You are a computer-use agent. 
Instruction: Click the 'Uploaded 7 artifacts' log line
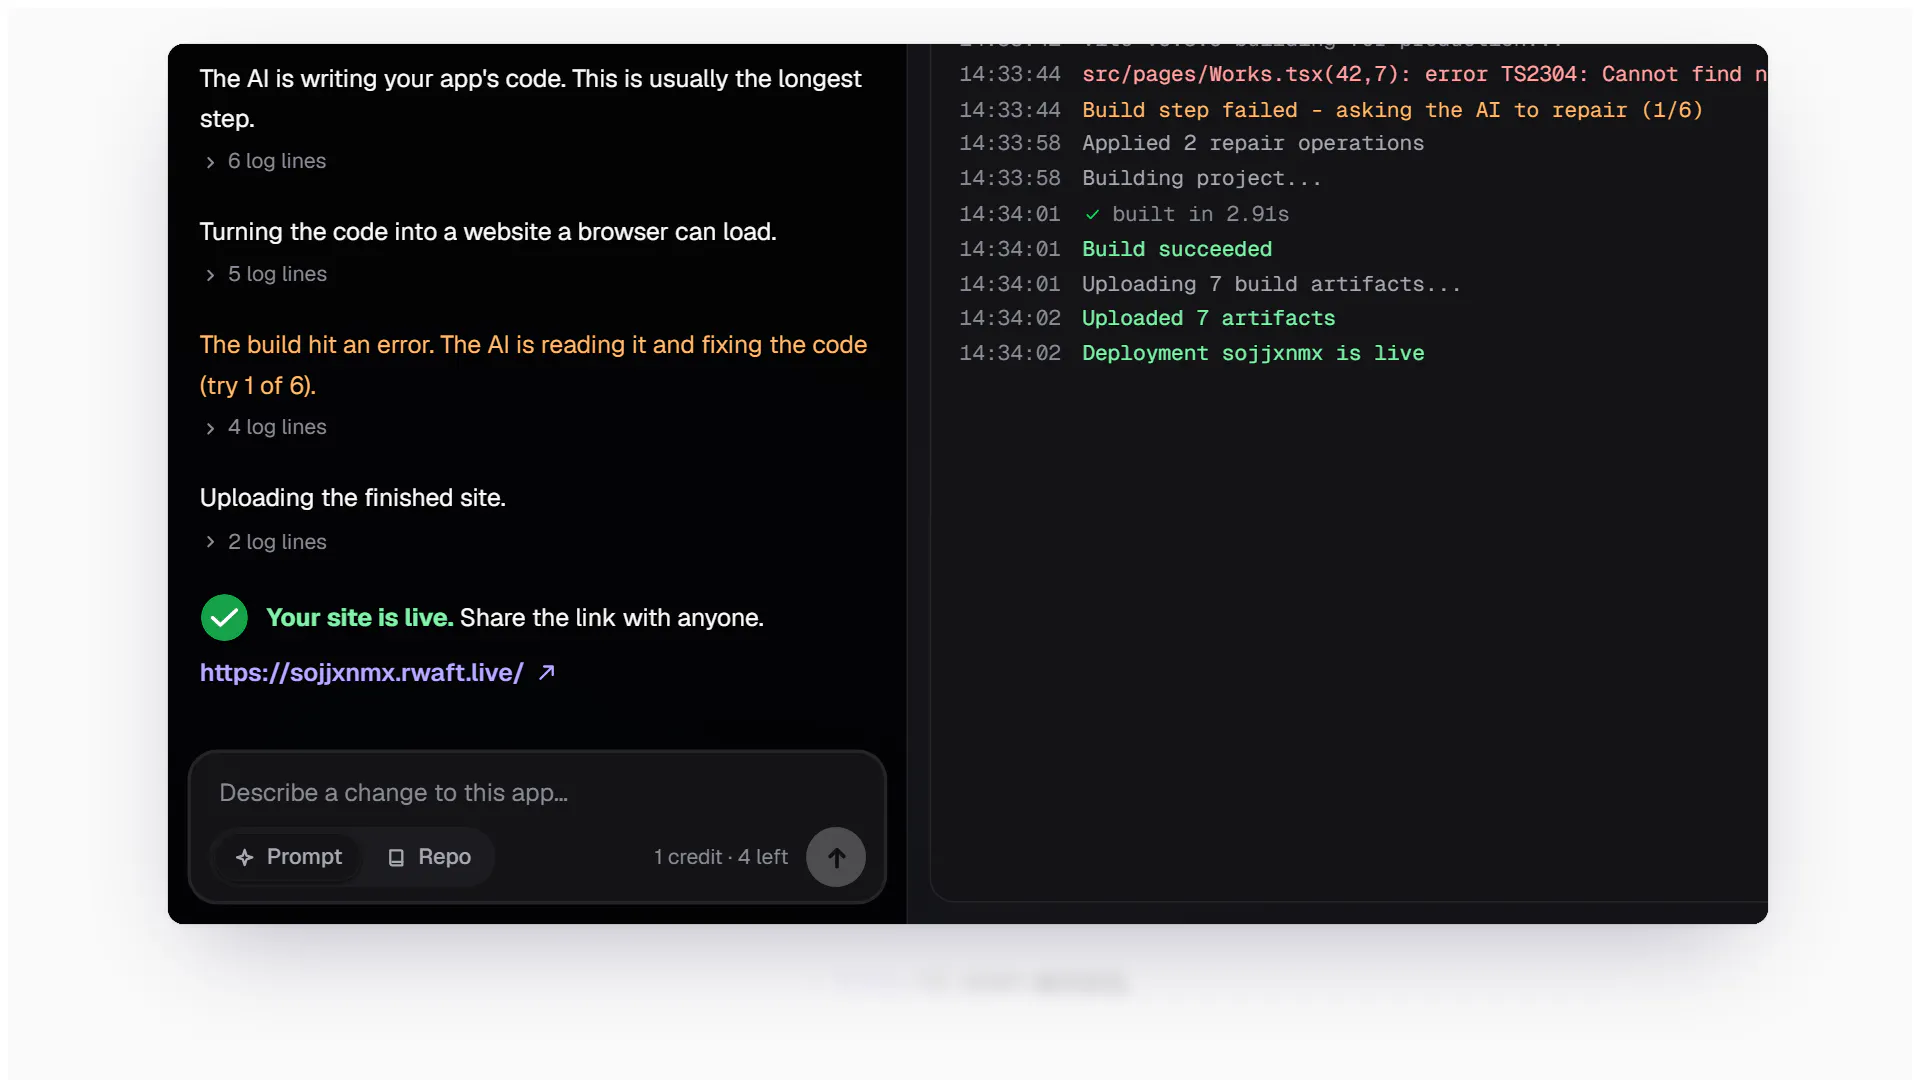pos(1208,318)
